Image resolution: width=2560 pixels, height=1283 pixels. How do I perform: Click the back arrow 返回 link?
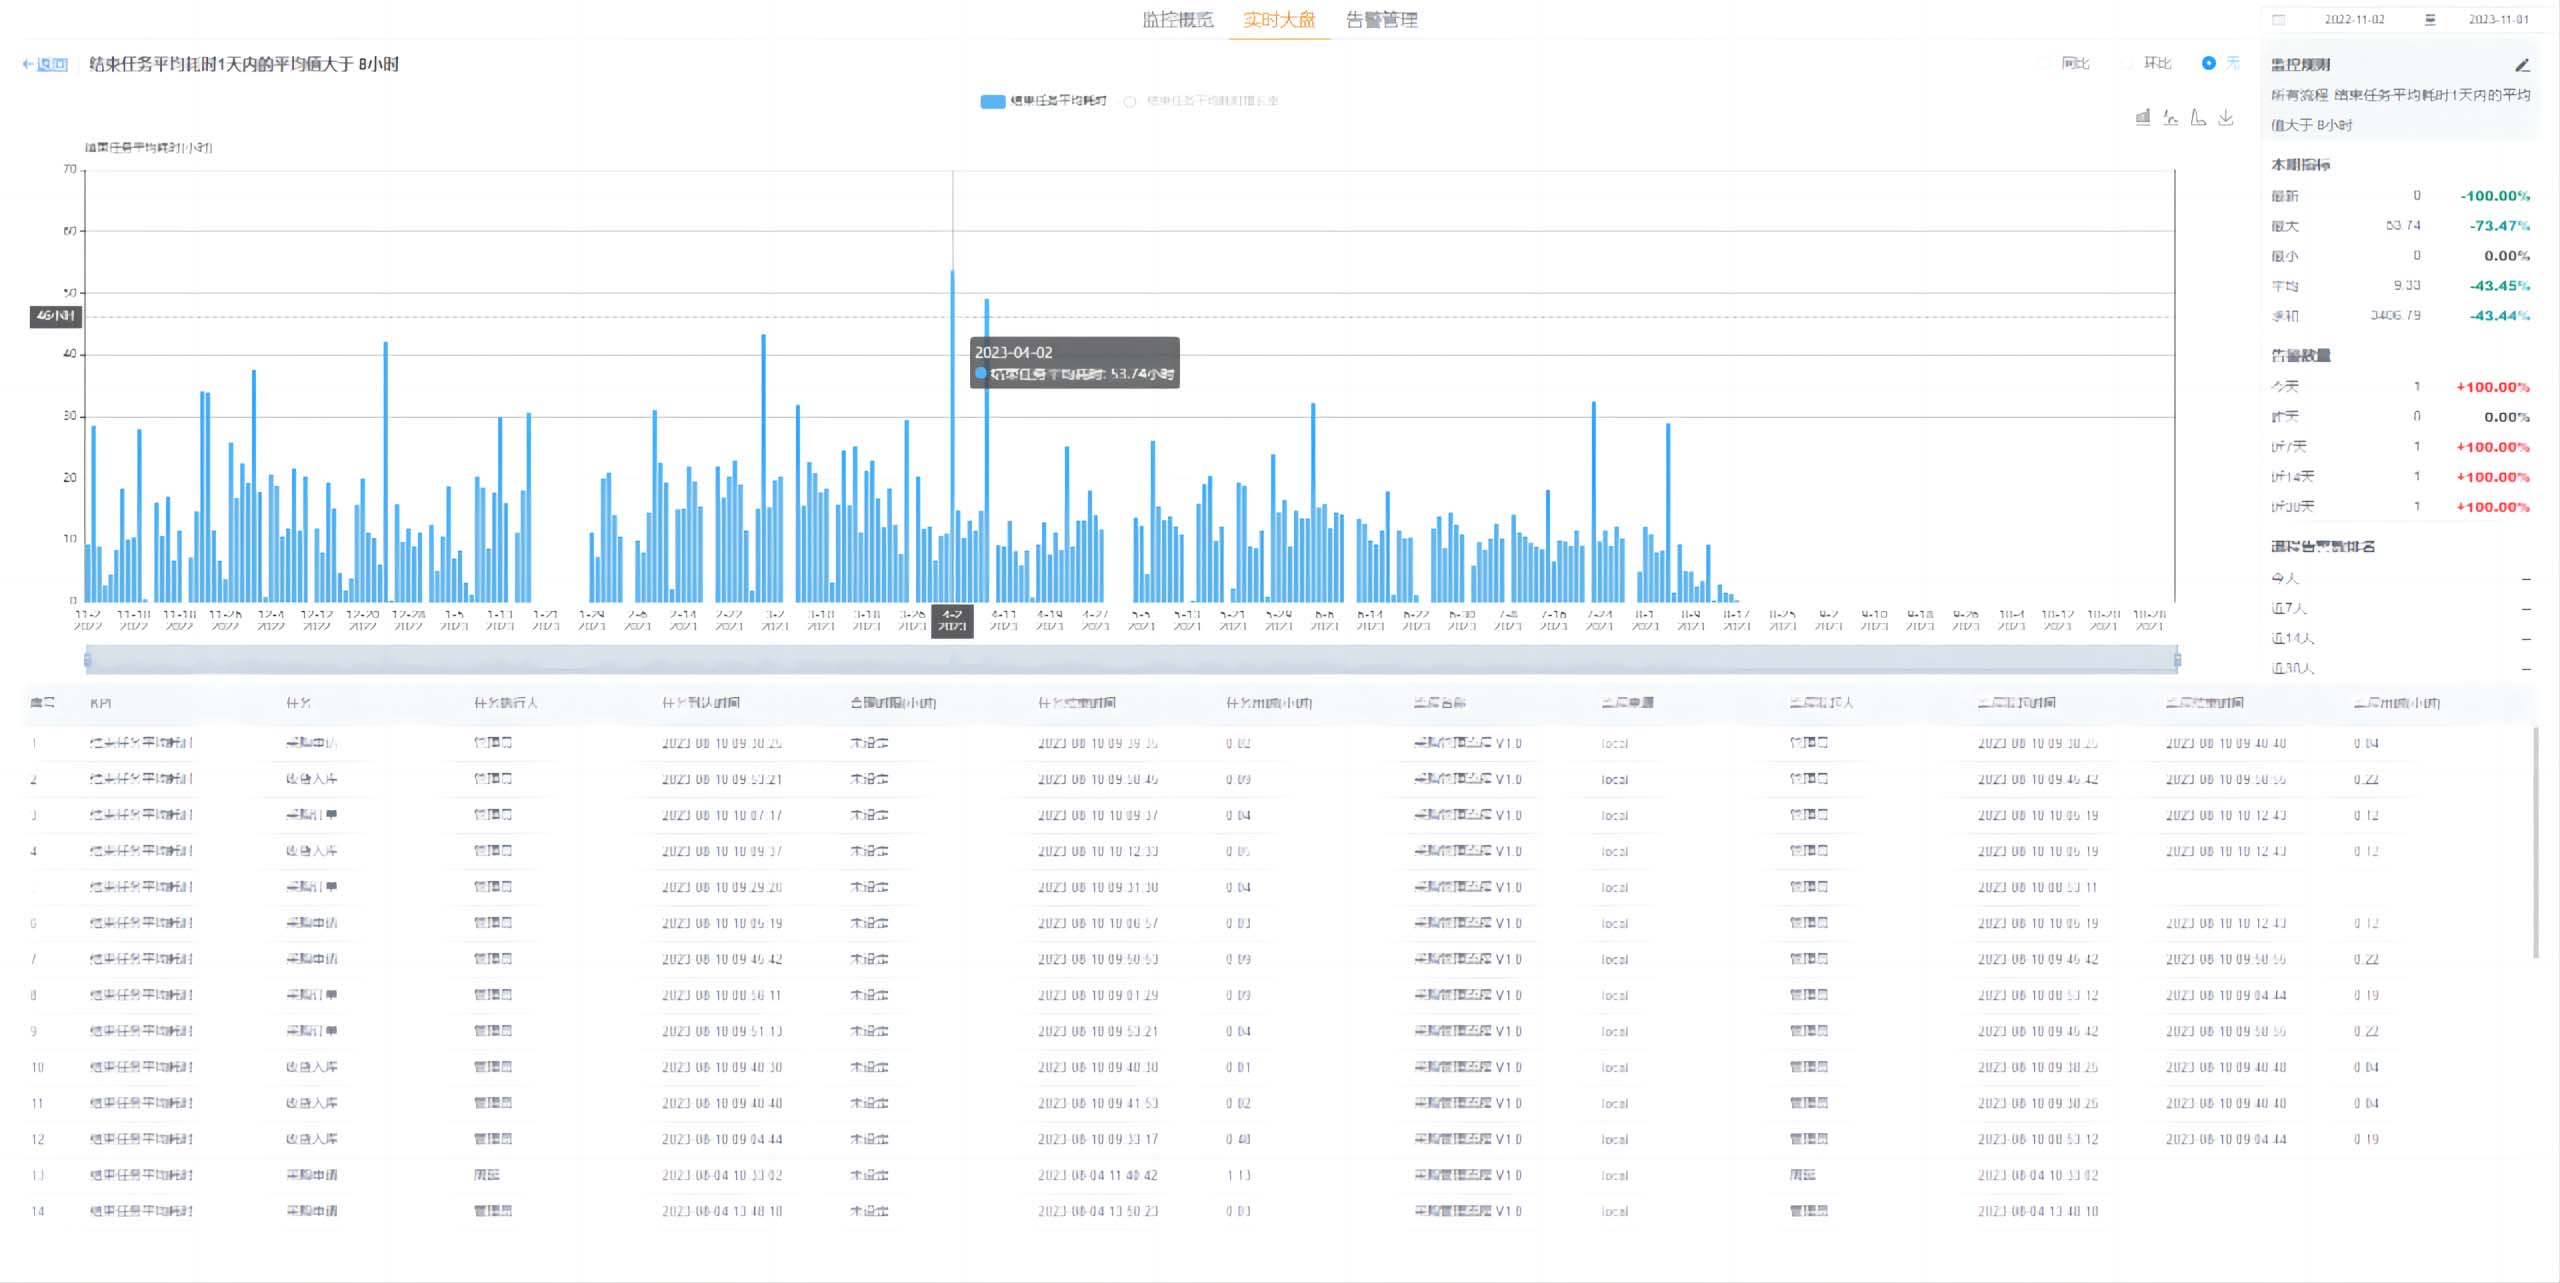[x=45, y=64]
